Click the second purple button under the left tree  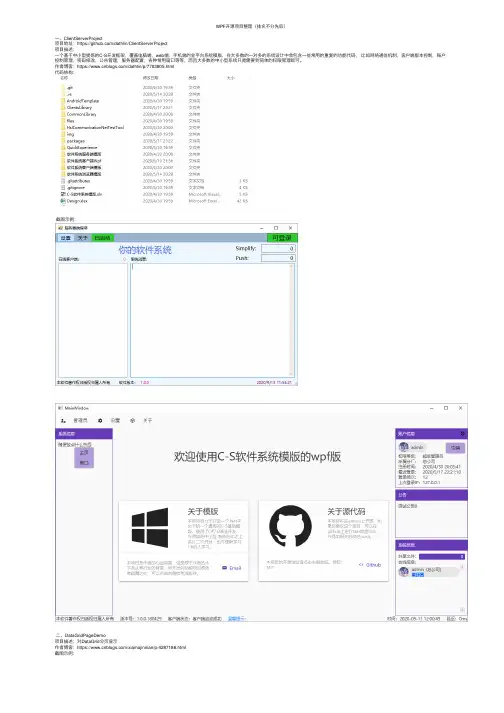pyautogui.click(x=84, y=463)
